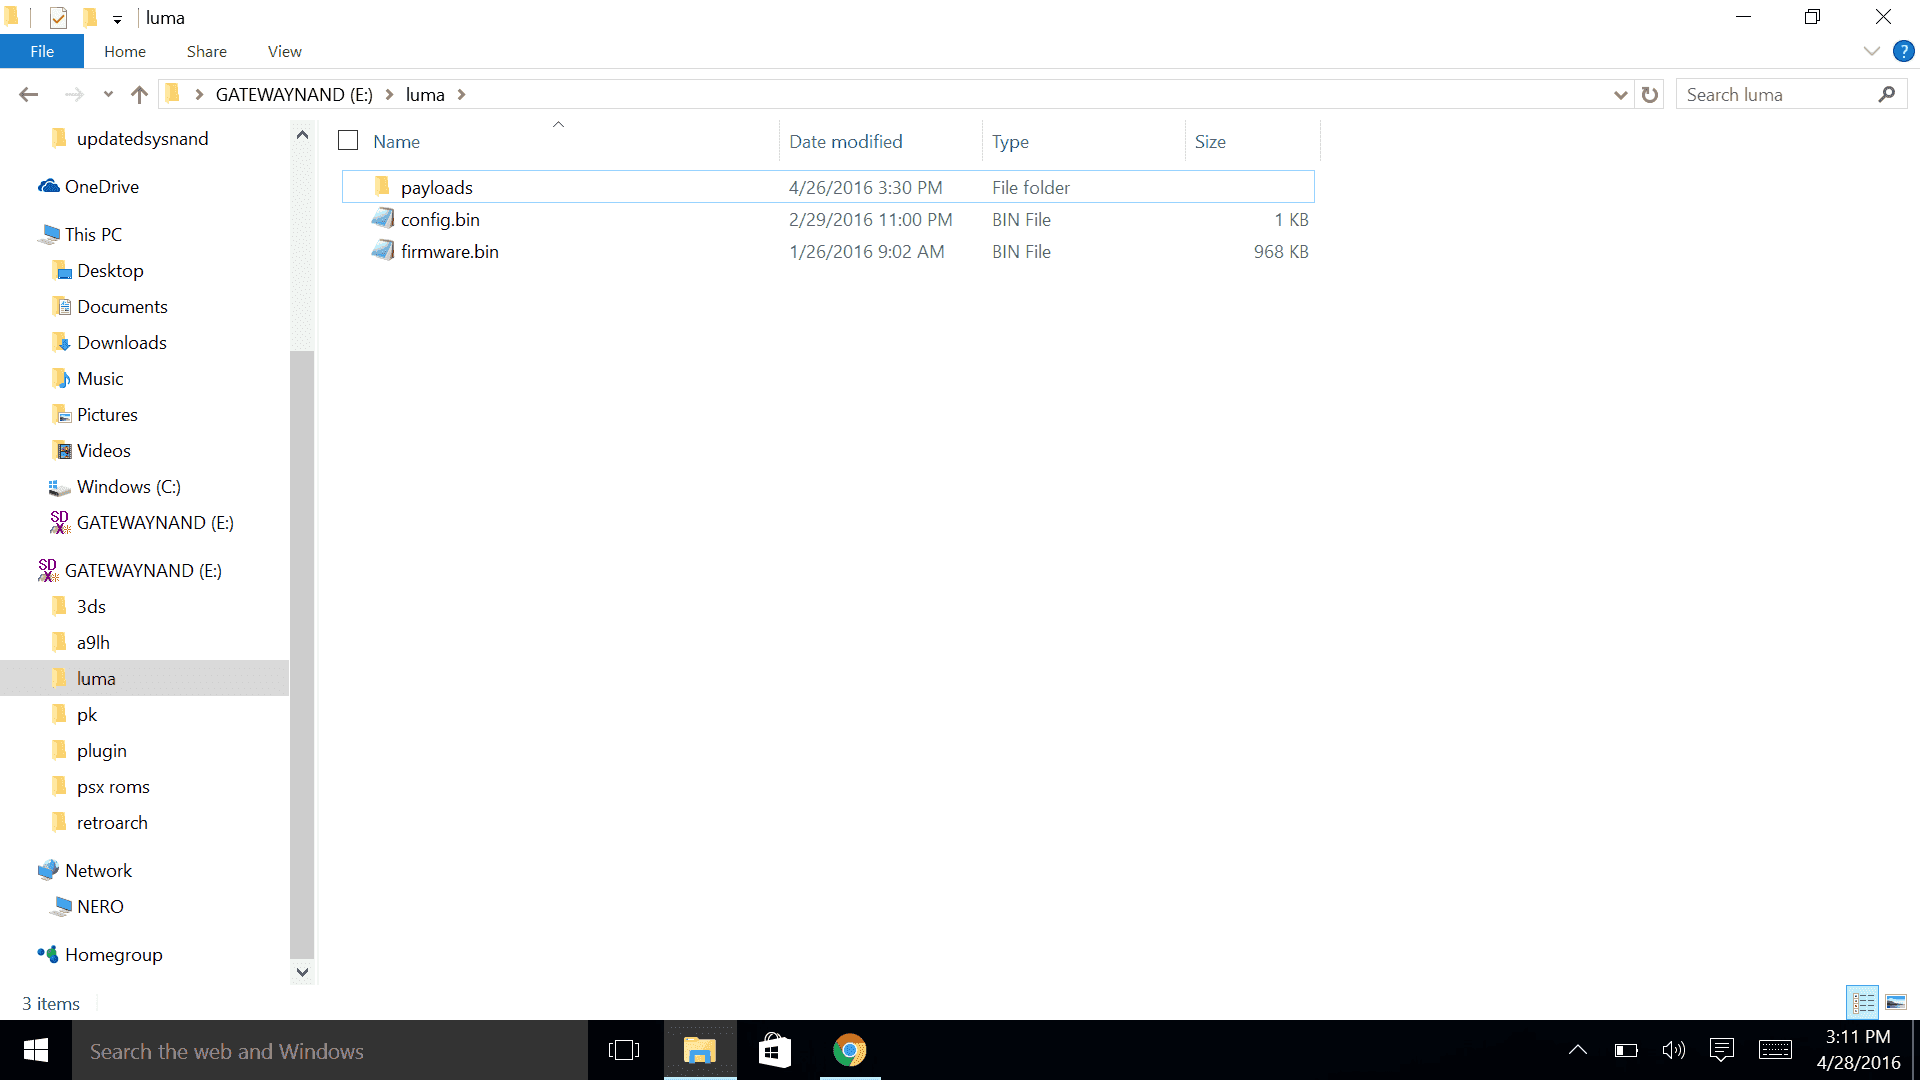Open Homegroup in navigation pane

click(x=100, y=954)
